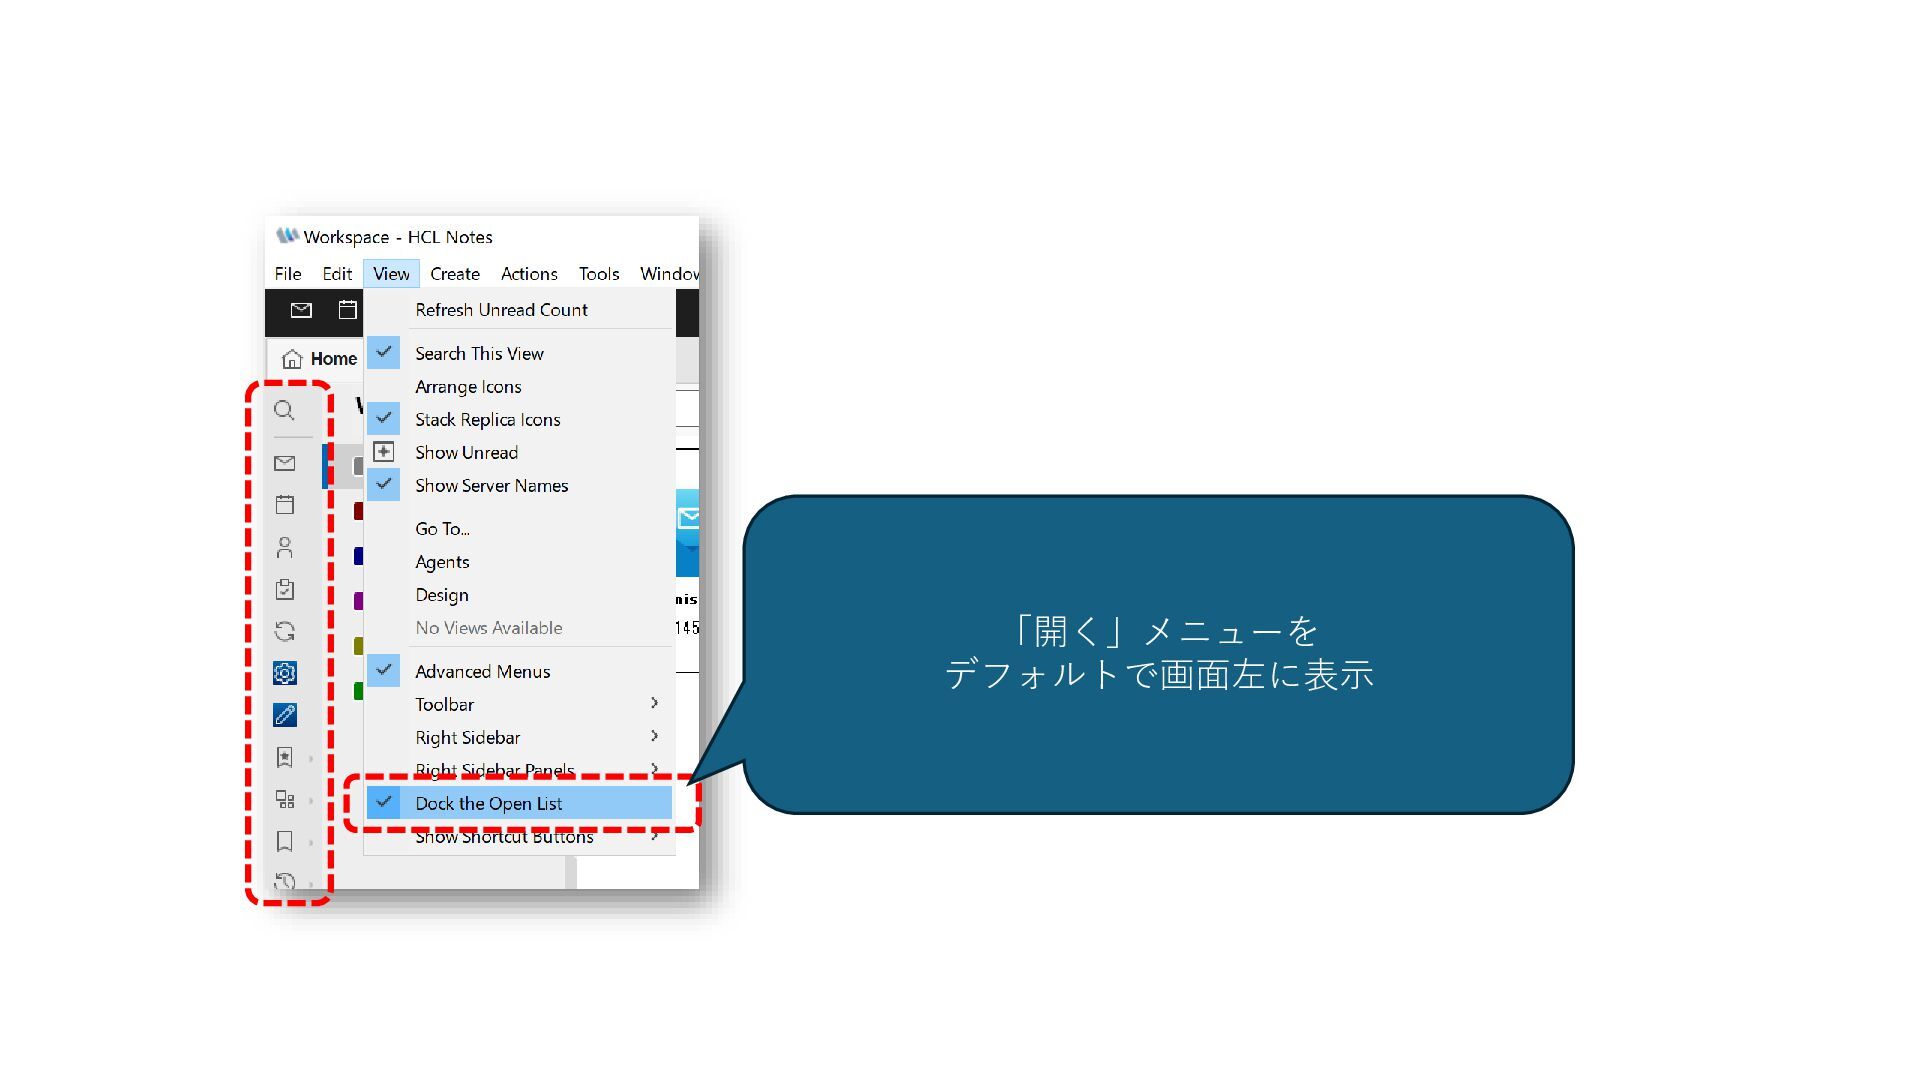Click the Replication sync icon in sidebar
This screenshot has width=1920, height=1080.
point(284,631)
